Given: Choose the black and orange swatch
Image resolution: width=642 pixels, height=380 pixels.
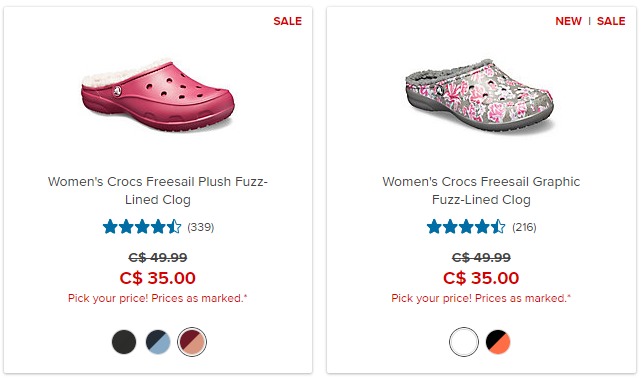Looking at the screenshot, I should 498,342.
